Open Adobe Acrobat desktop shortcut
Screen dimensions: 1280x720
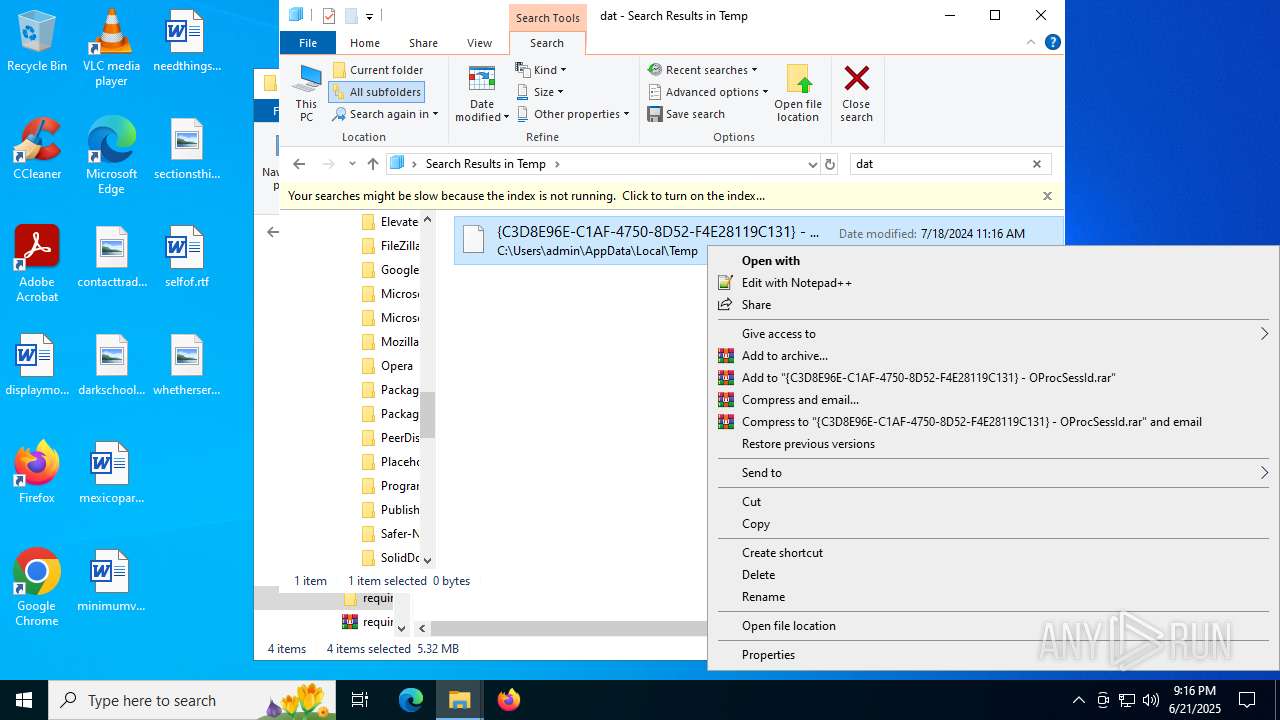37,264
